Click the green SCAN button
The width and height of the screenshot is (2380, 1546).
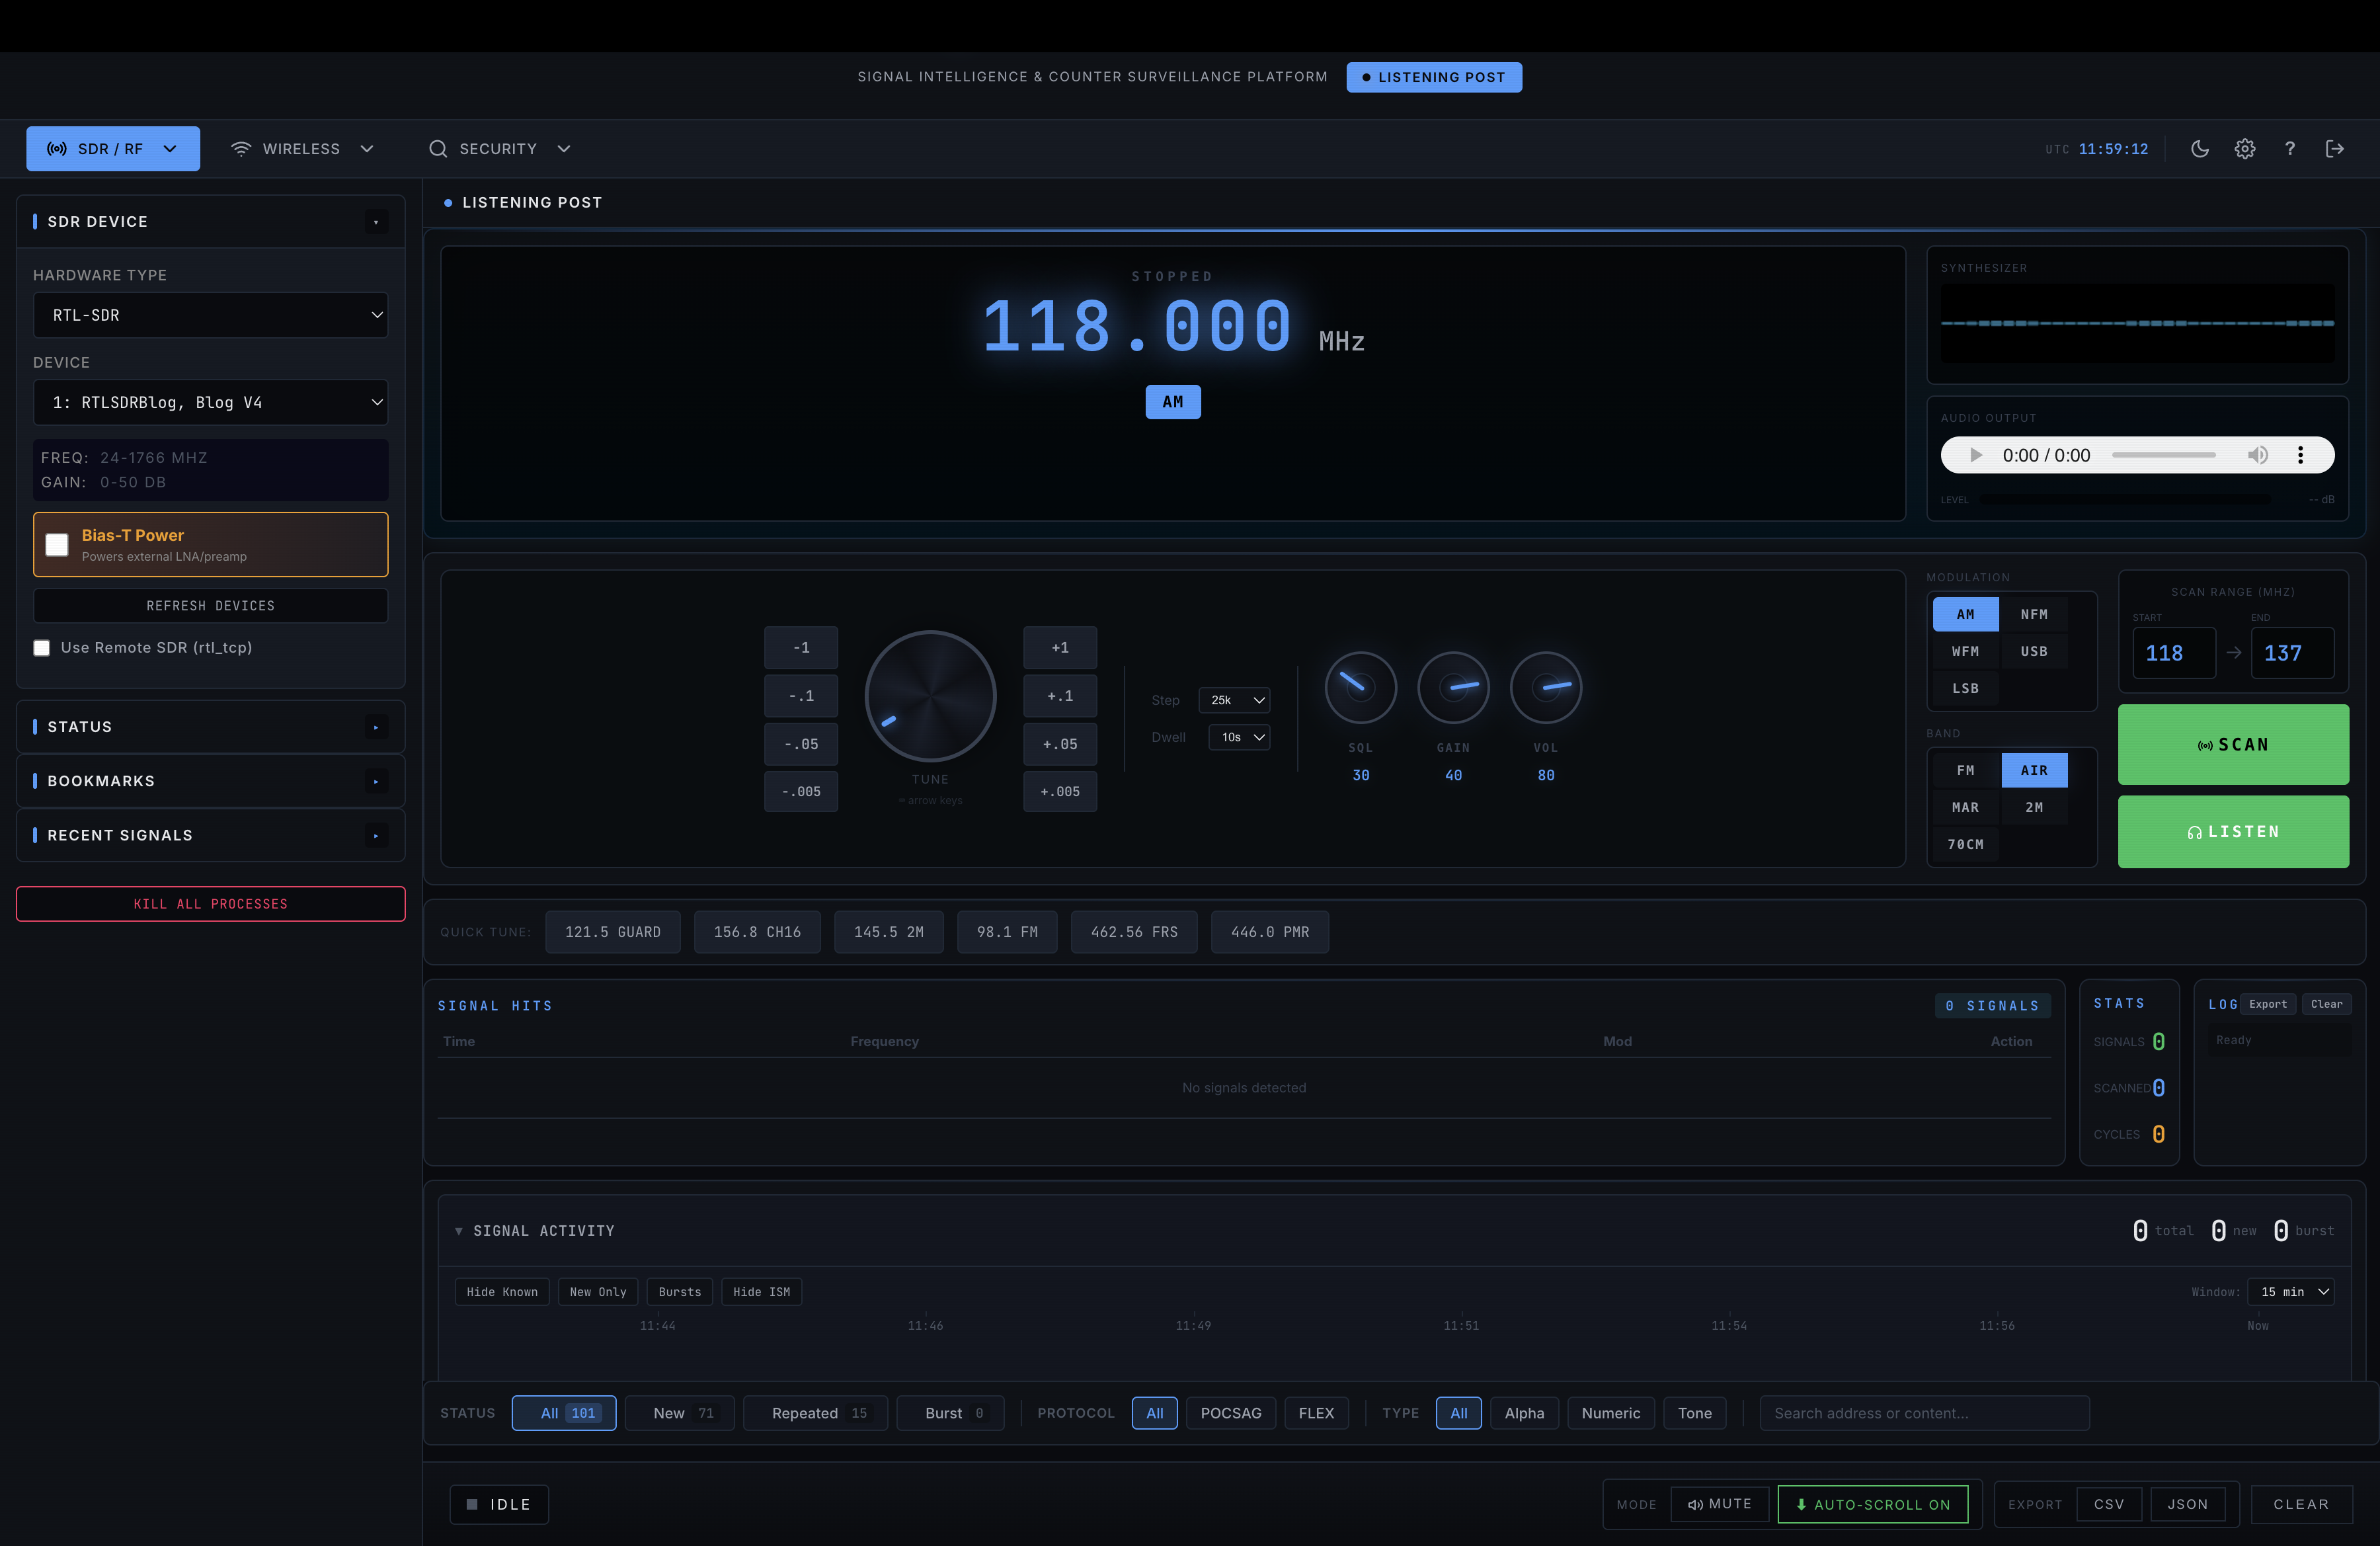(2232, 745)
